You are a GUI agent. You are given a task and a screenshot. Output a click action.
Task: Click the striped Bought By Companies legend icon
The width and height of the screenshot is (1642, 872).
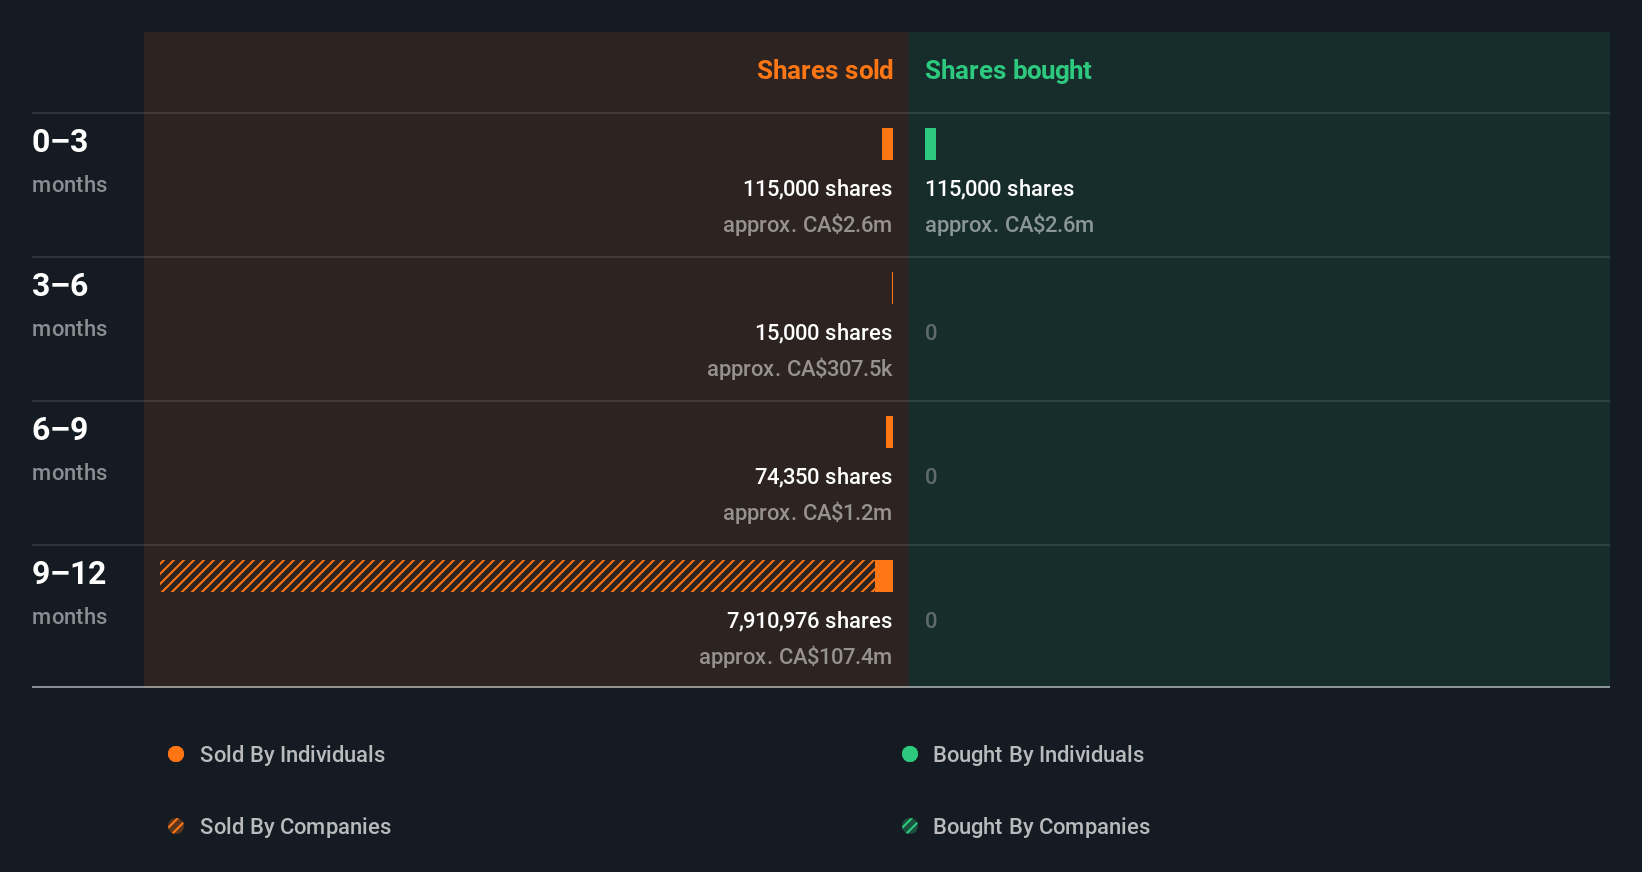[910, 826]
